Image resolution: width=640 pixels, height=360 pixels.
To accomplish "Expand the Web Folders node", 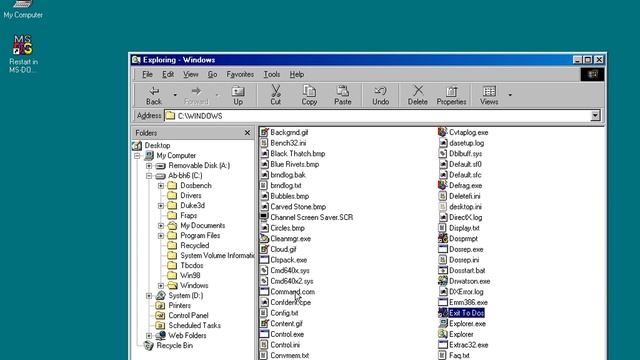I will click(x=149, y=336).
